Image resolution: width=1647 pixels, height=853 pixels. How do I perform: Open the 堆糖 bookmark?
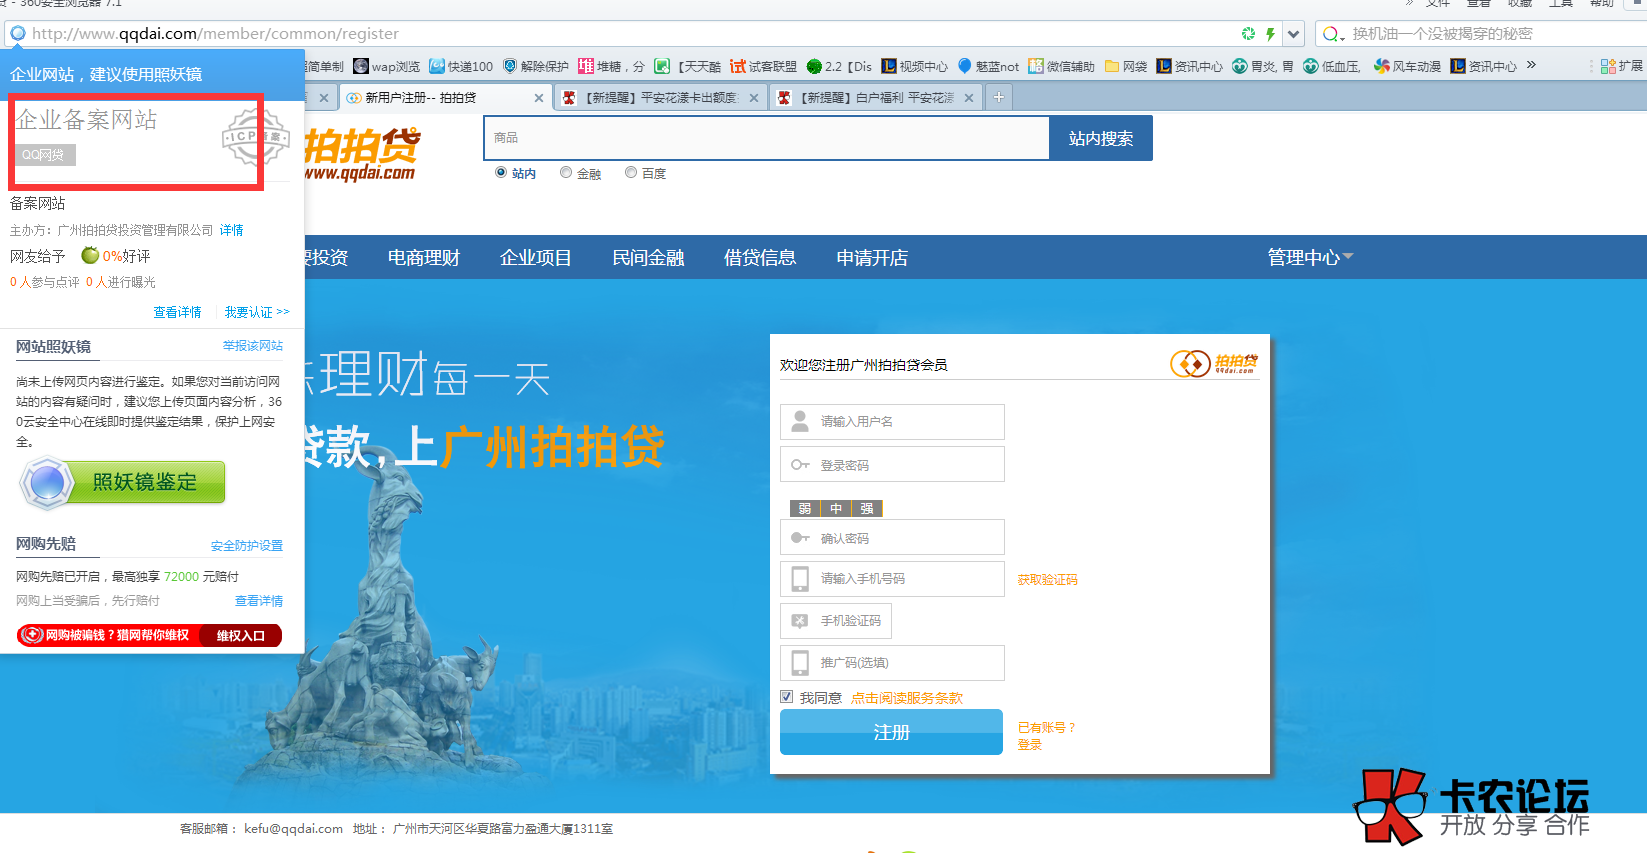(611, 66)
